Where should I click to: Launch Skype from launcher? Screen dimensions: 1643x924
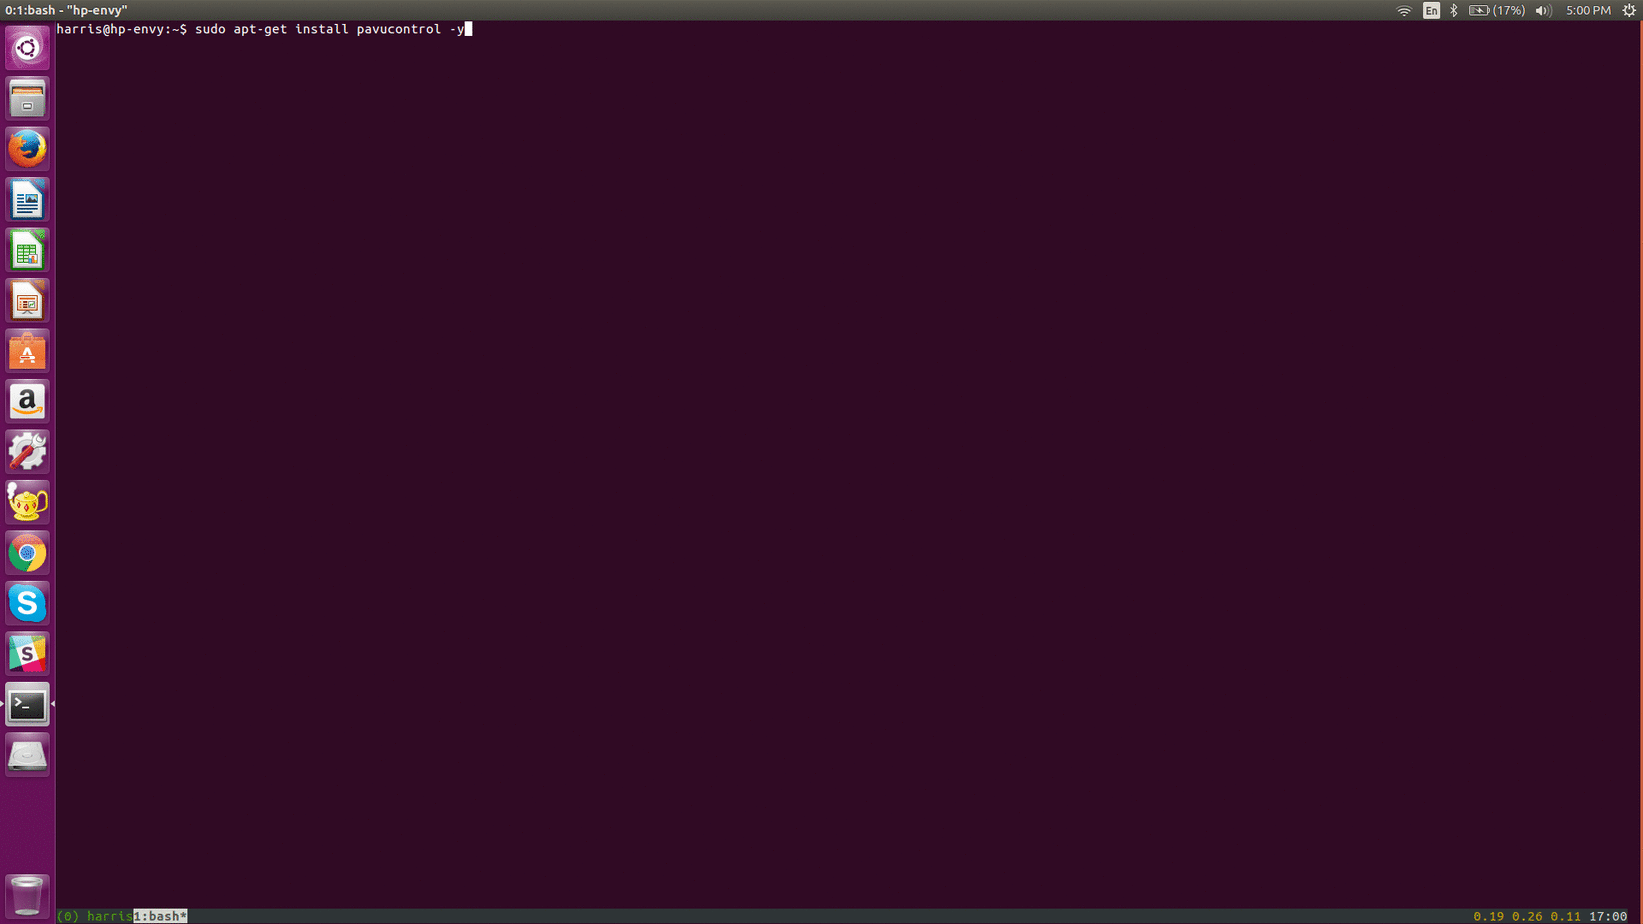27,603
